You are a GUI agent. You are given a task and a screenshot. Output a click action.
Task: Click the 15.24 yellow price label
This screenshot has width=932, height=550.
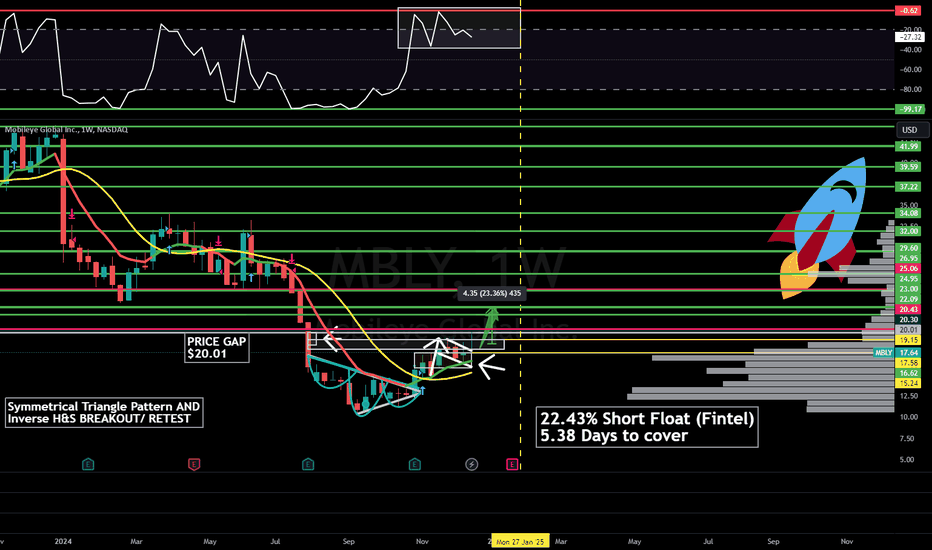[x=909, y=384]
